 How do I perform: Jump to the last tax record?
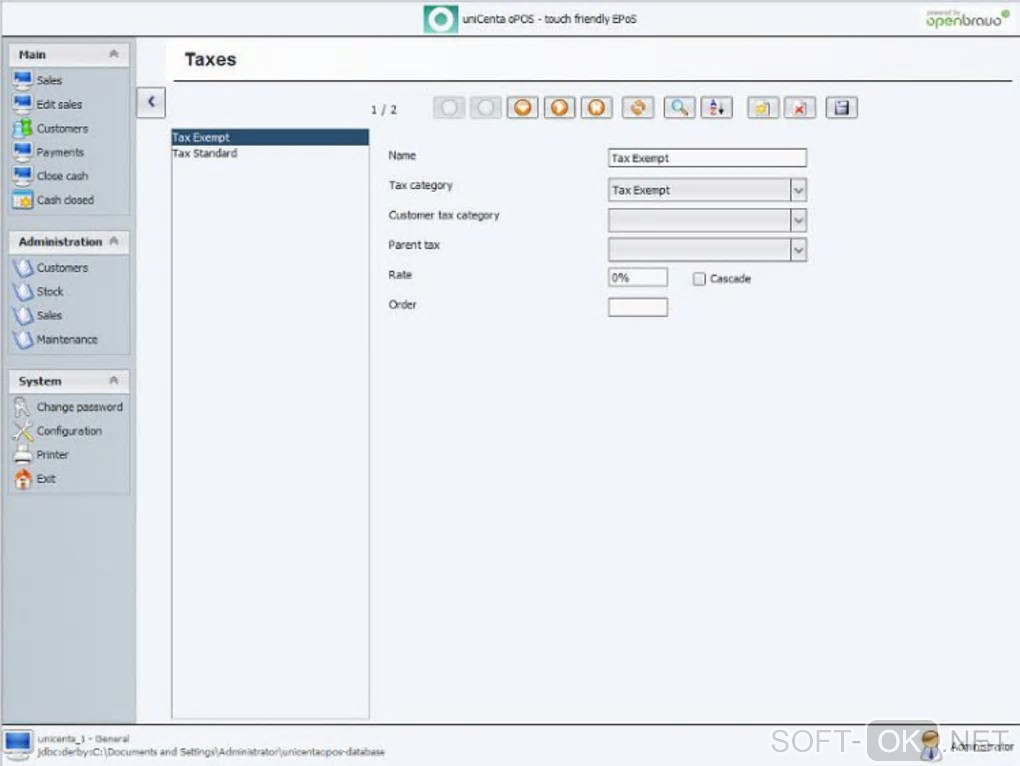click(597, 107)
